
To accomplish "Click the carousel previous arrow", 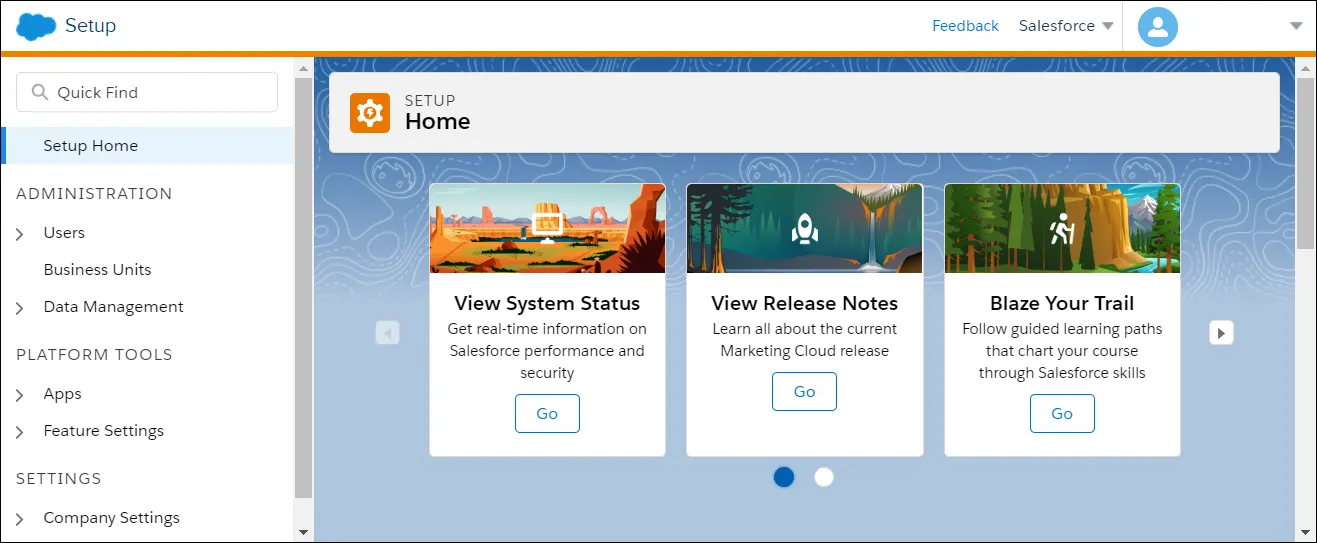I will (388, 332).
